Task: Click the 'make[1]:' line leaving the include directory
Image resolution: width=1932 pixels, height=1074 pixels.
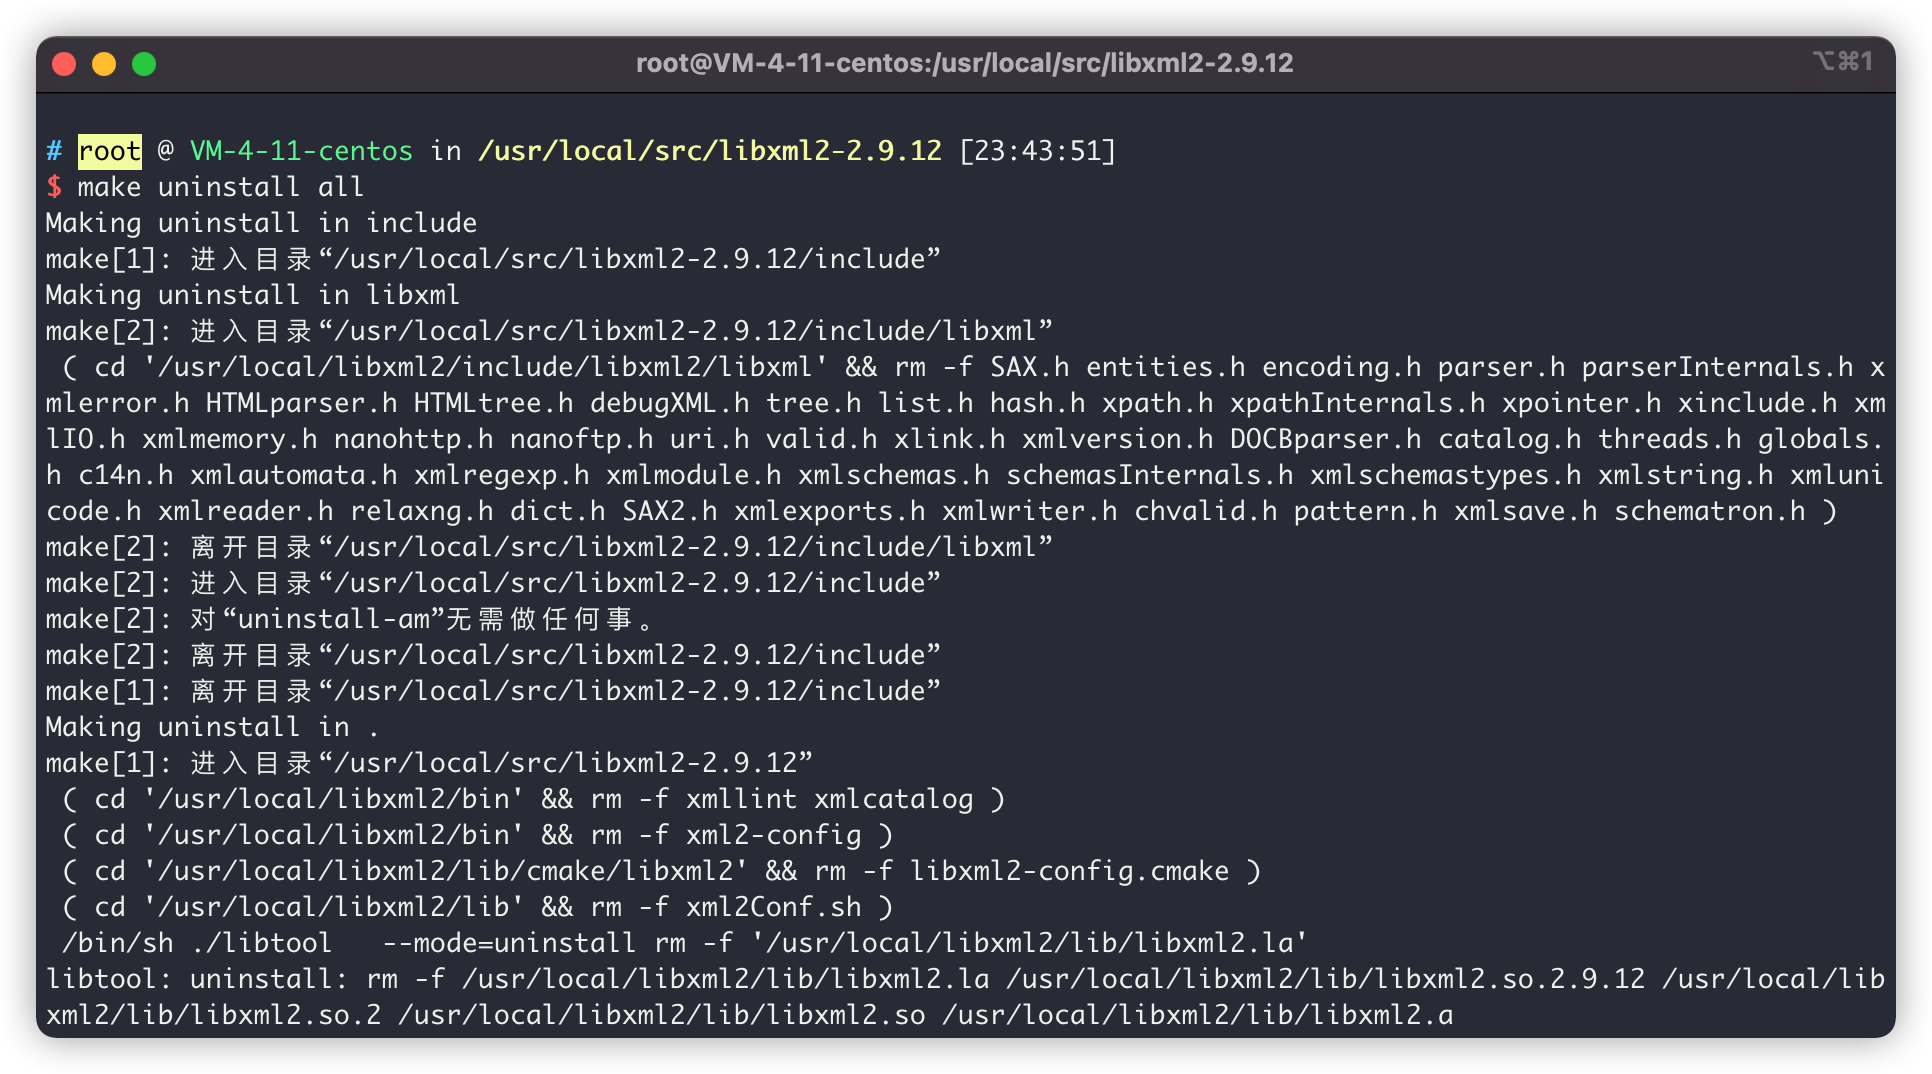Action: 493,691
